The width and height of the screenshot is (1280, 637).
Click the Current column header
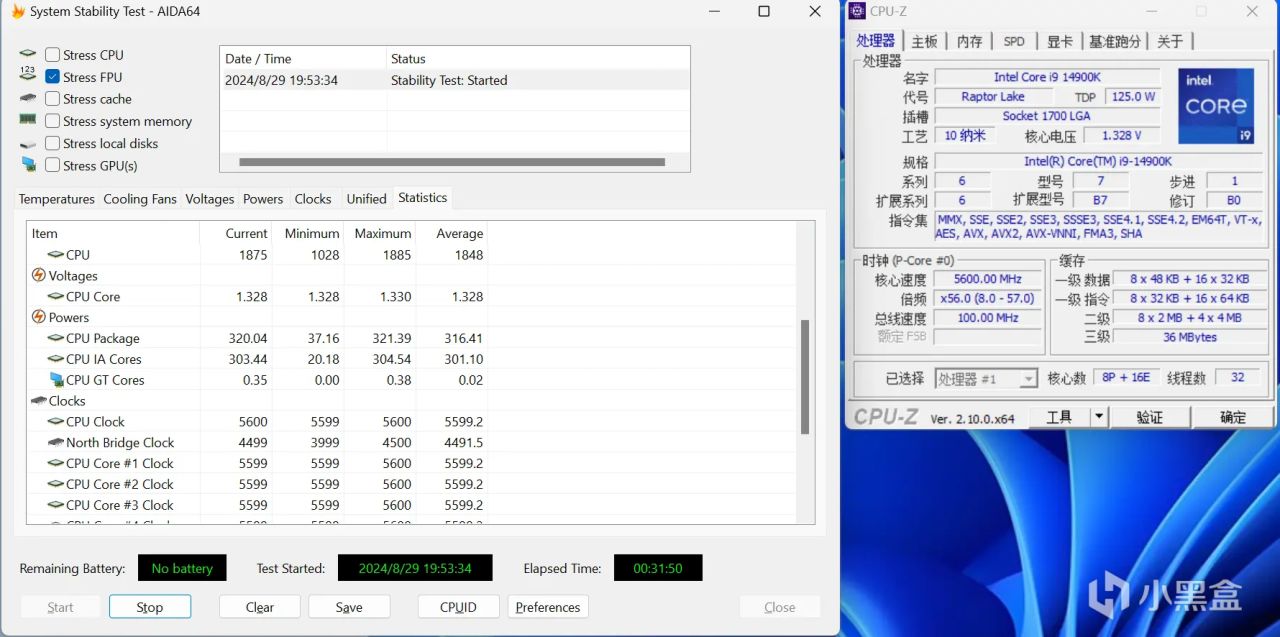[x=236, y=233]
